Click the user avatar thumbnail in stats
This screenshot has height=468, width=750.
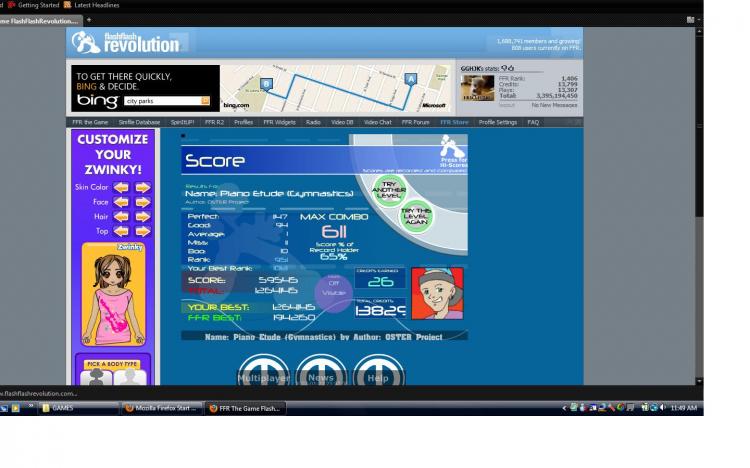[477, 88]
